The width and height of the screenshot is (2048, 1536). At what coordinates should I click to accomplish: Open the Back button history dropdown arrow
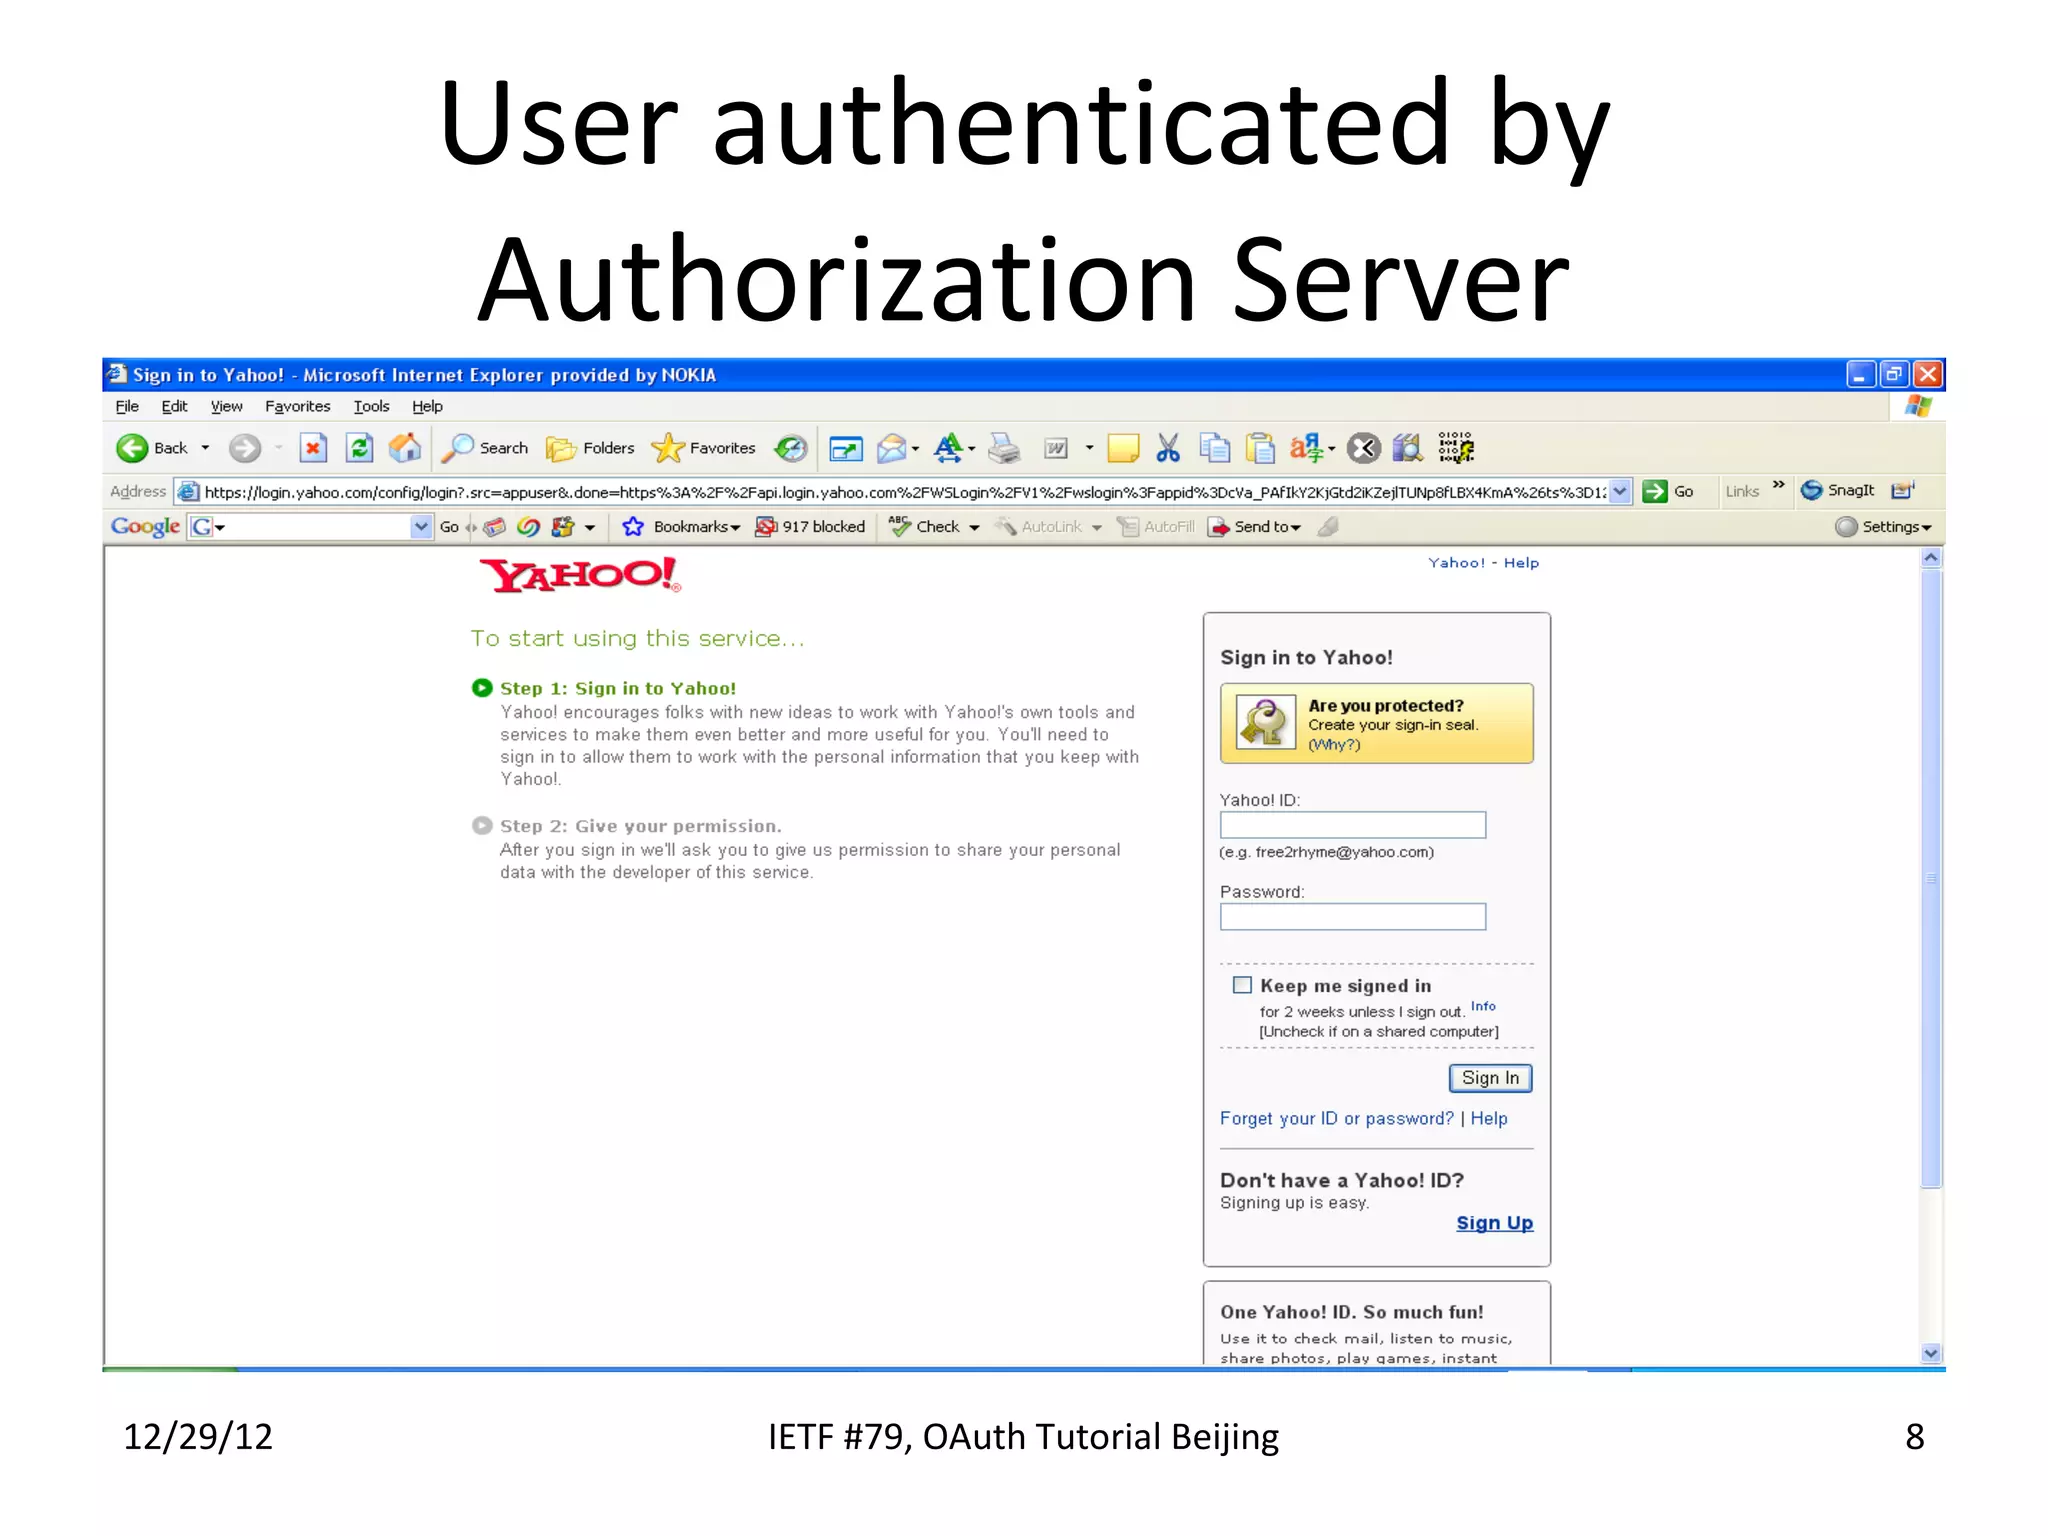point(205,448)
